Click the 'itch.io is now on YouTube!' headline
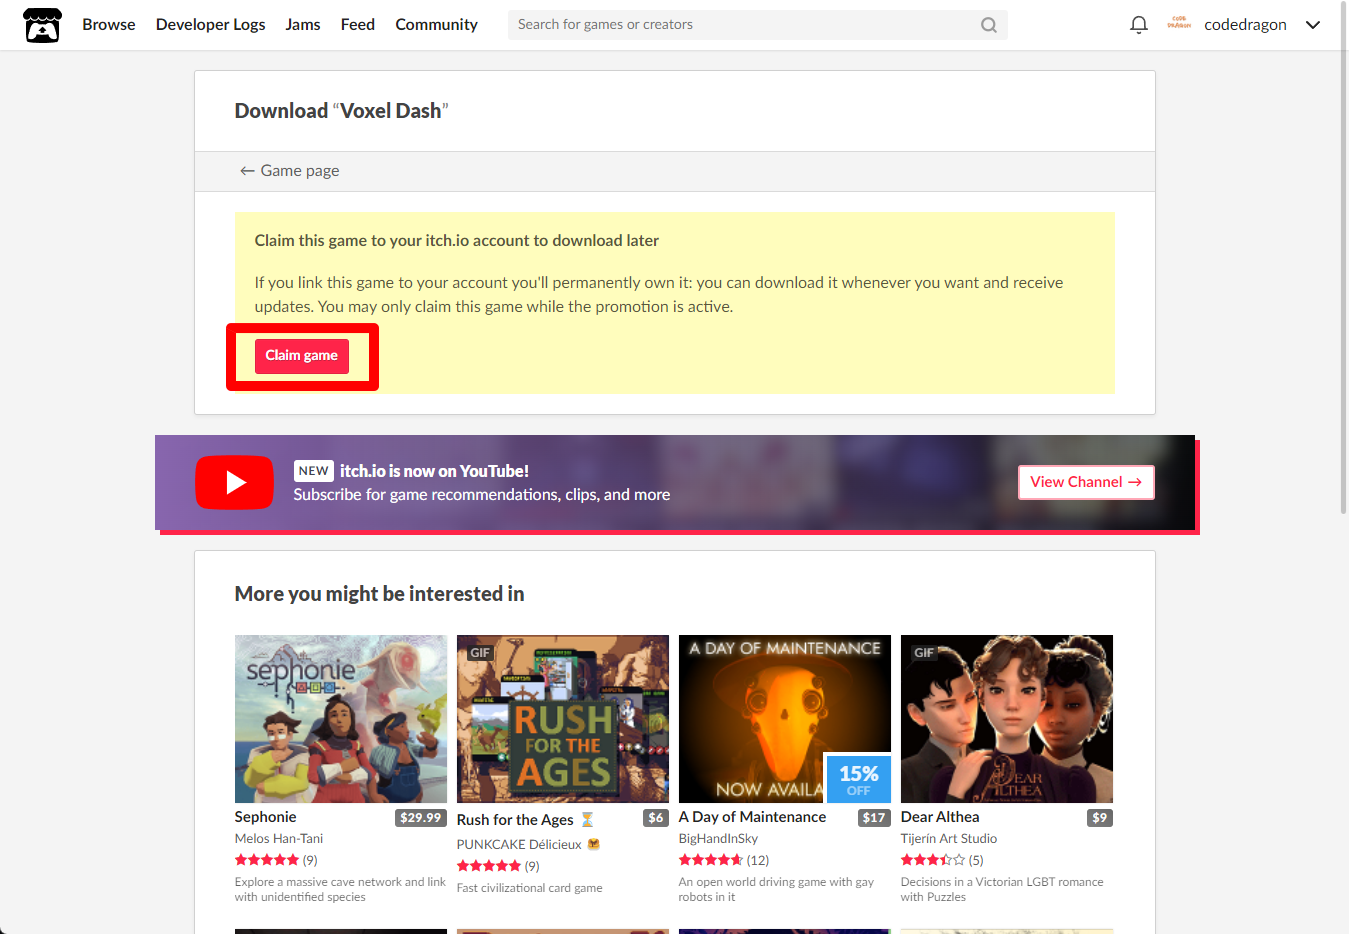1349x934 pixels. pyautogui.click(x=434, y=471)
